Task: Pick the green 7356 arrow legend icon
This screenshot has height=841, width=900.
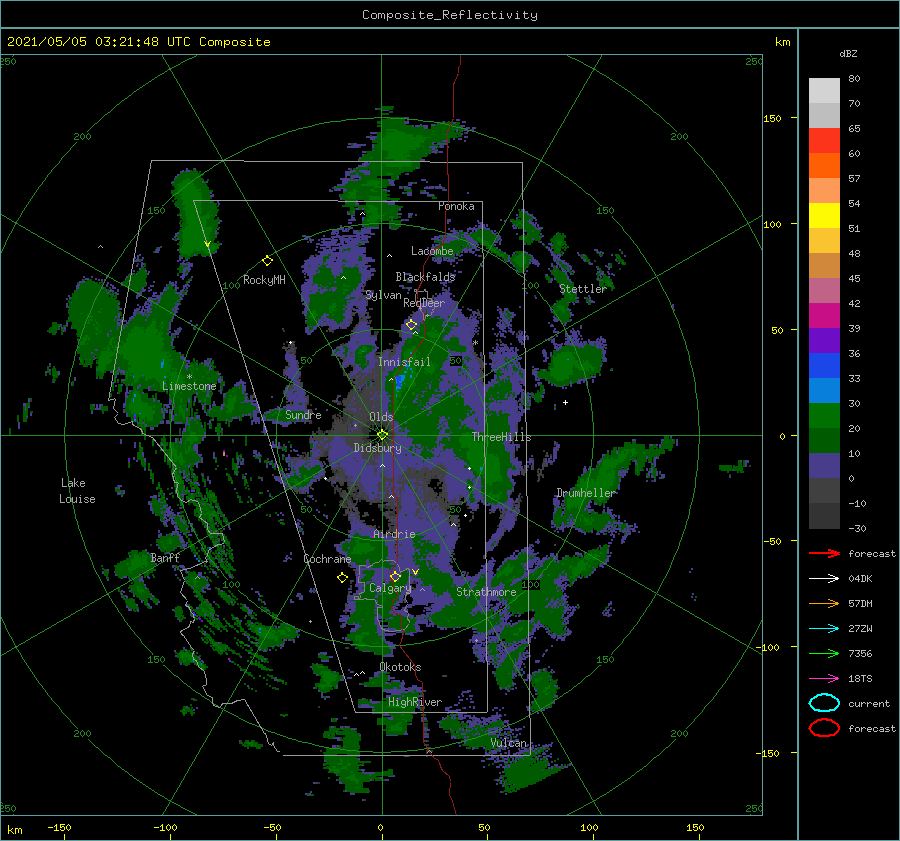Action: pos(824,653)
